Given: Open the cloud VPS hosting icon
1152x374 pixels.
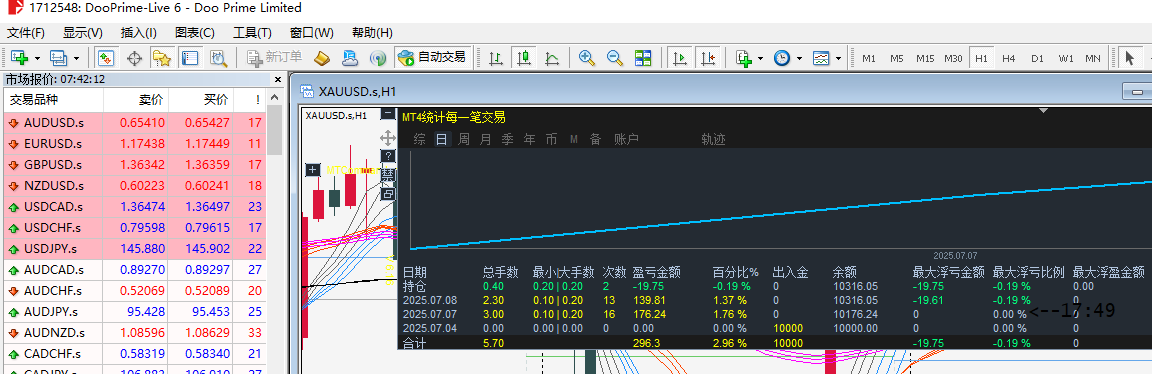Looking at the screenshot, I should [350, 57].
